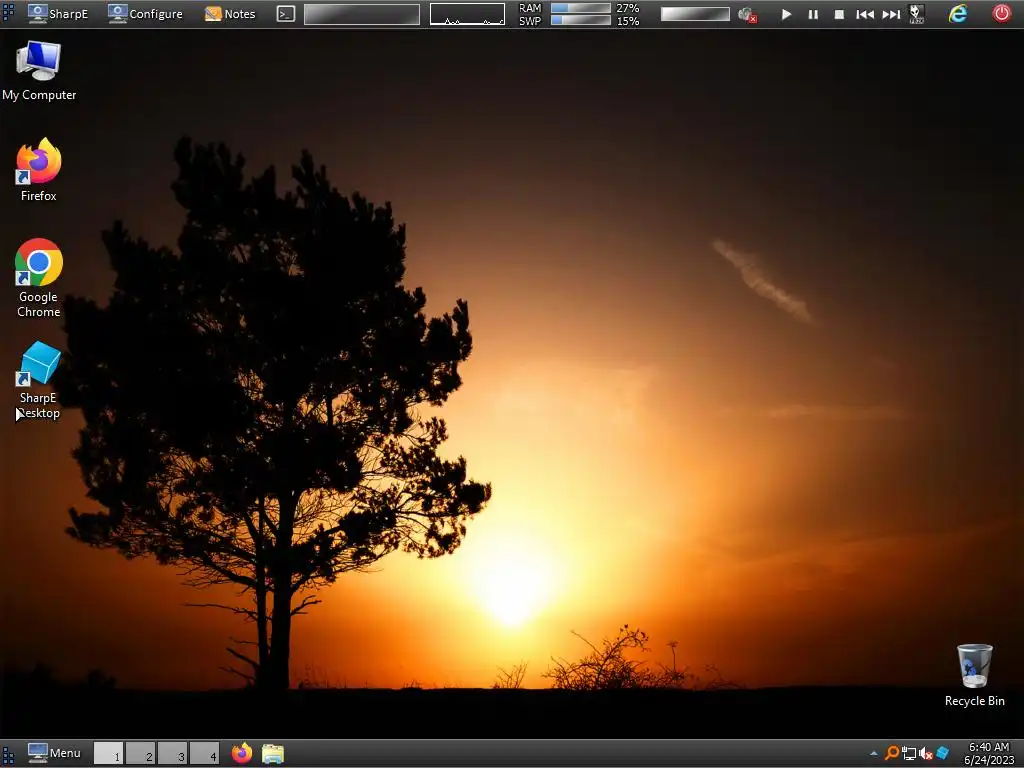
Task: Toggle the muted volume mixer icon in top bar
Action: (747, 14)
